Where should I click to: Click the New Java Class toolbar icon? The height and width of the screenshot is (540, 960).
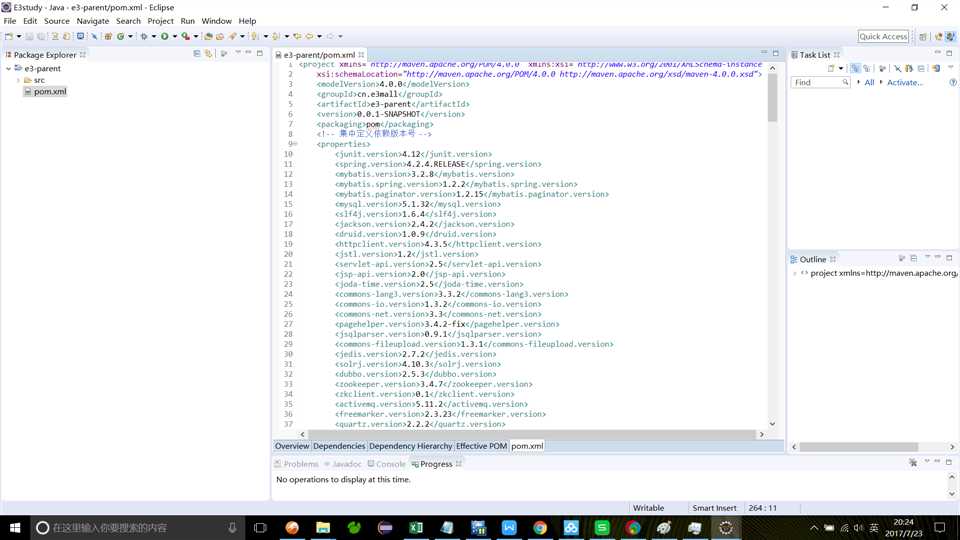pyautogui.click(x=120, y=36)
